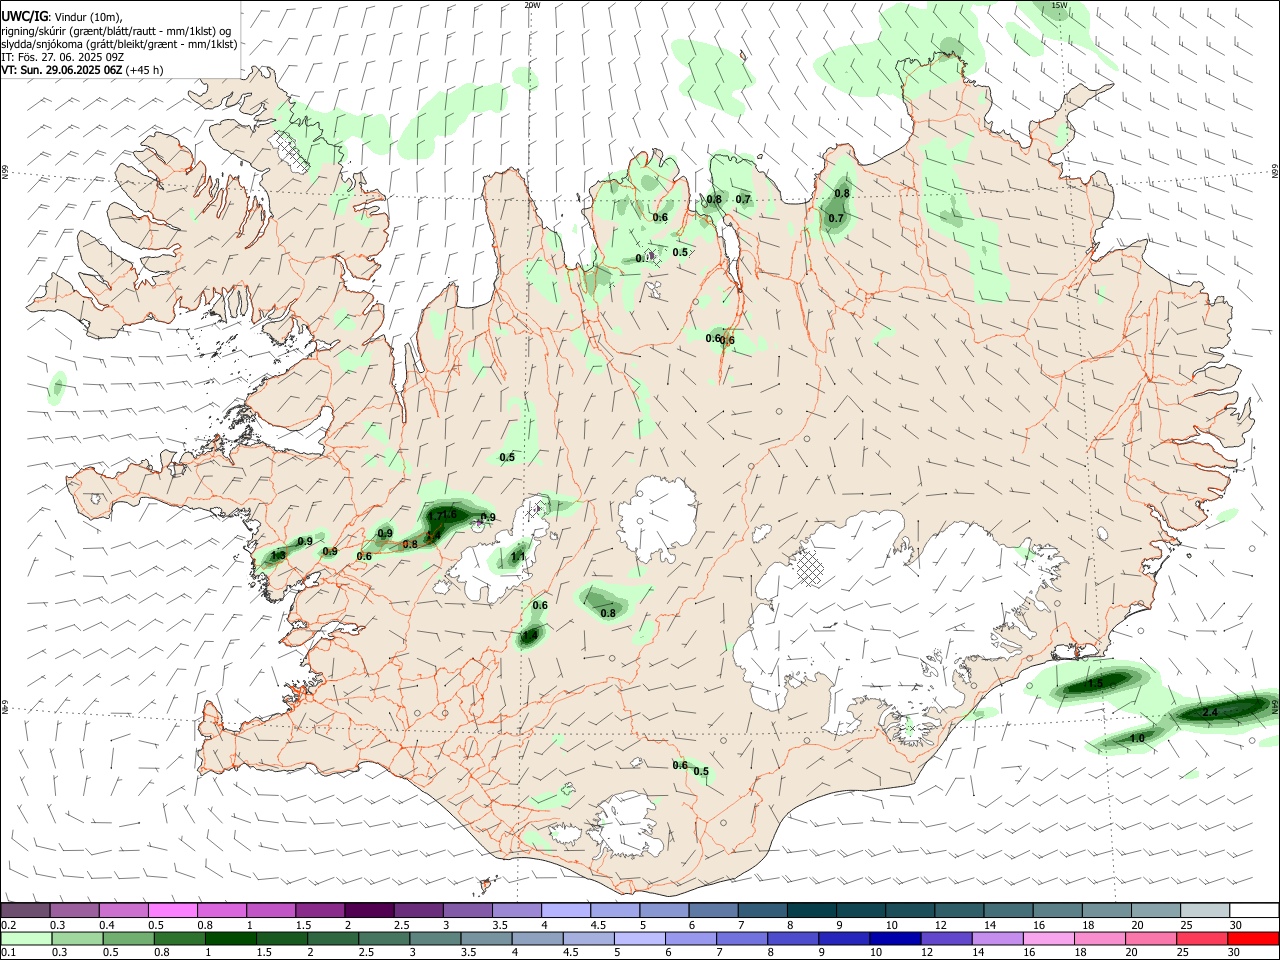This screenshot has height=960, width=1280.
Task: Choose the bright magenta 0.5 swatch in top snow legend
Action: [x=173, y=910]
